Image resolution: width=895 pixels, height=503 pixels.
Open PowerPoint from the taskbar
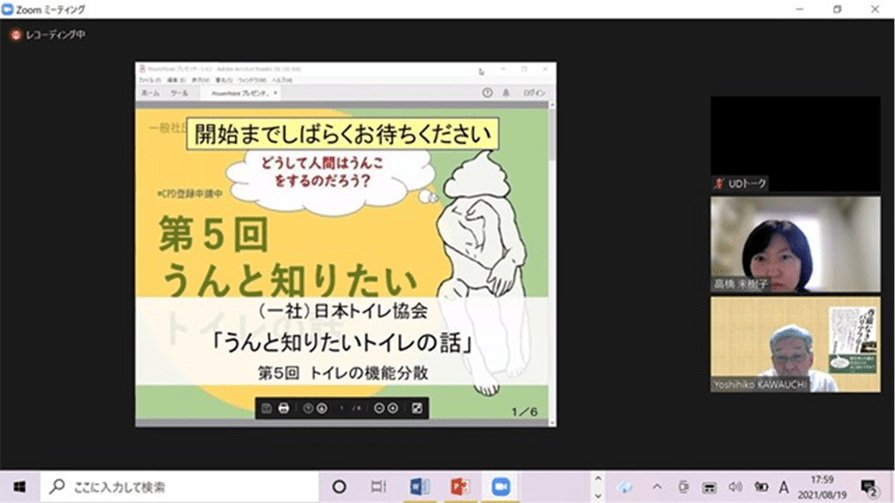(x=460, y=486)
